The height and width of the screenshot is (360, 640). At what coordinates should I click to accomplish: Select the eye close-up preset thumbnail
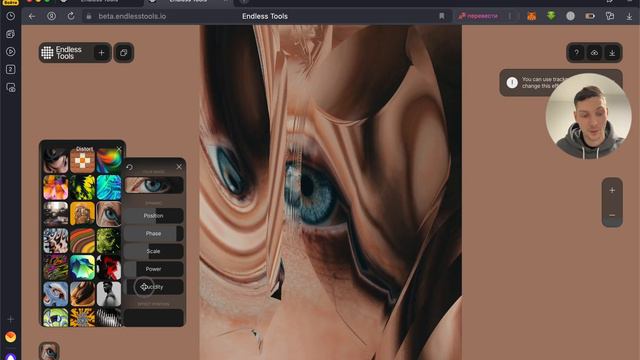(109, 214)
